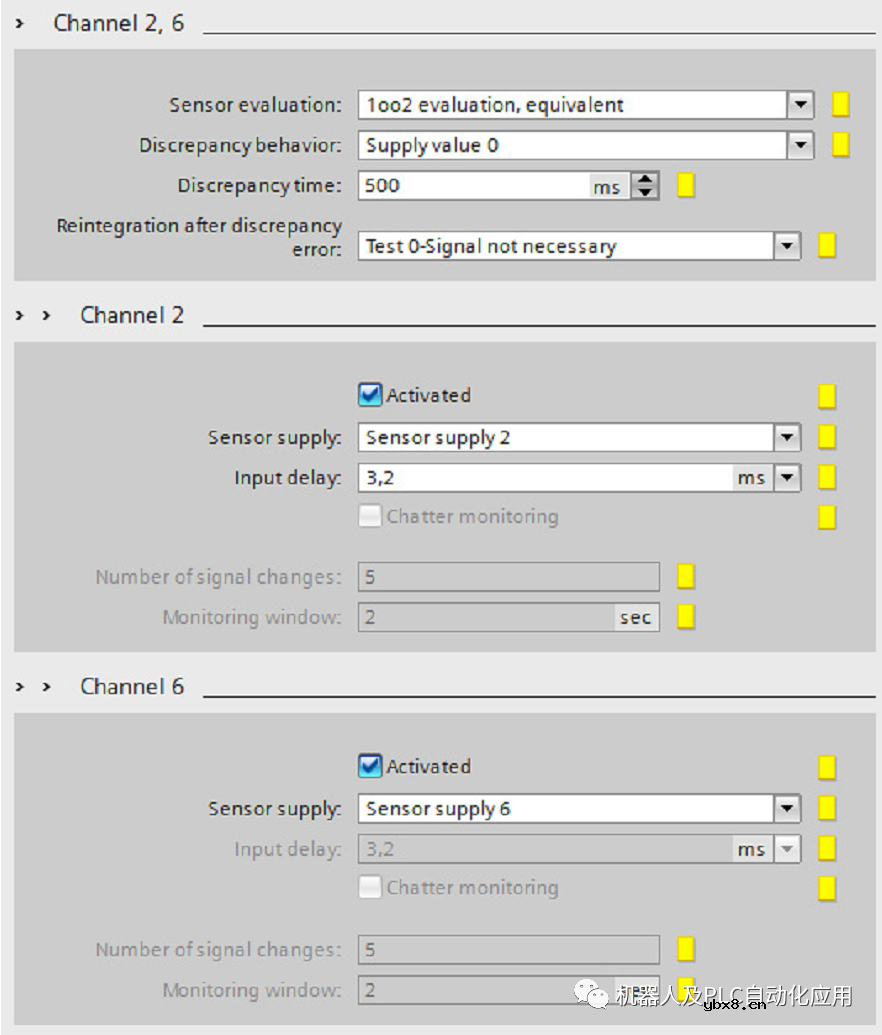Open the Discrepancy behavior dropdown
Screen dimensions: 882x1035
click(x=800, y=145)
